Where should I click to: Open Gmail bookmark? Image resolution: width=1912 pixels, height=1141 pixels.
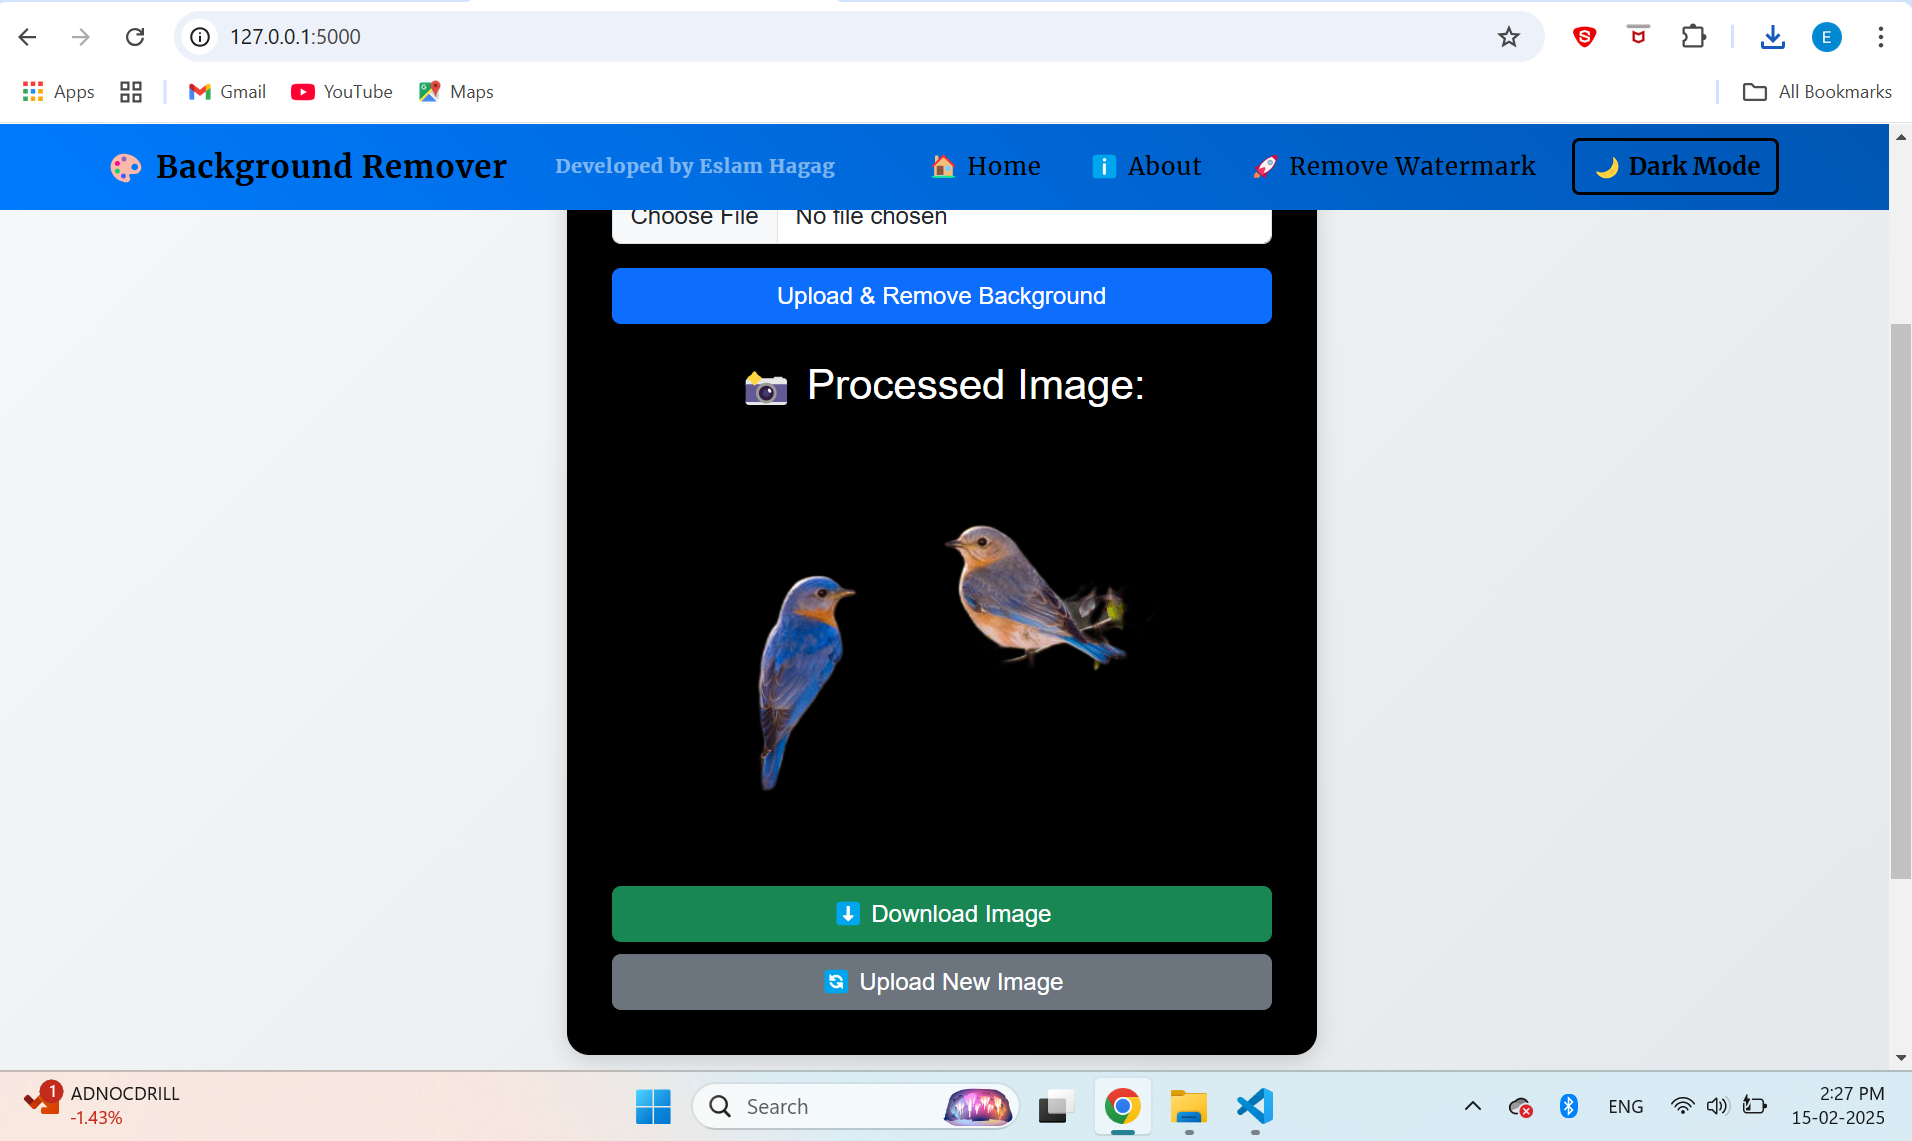[x=227, y=92]
